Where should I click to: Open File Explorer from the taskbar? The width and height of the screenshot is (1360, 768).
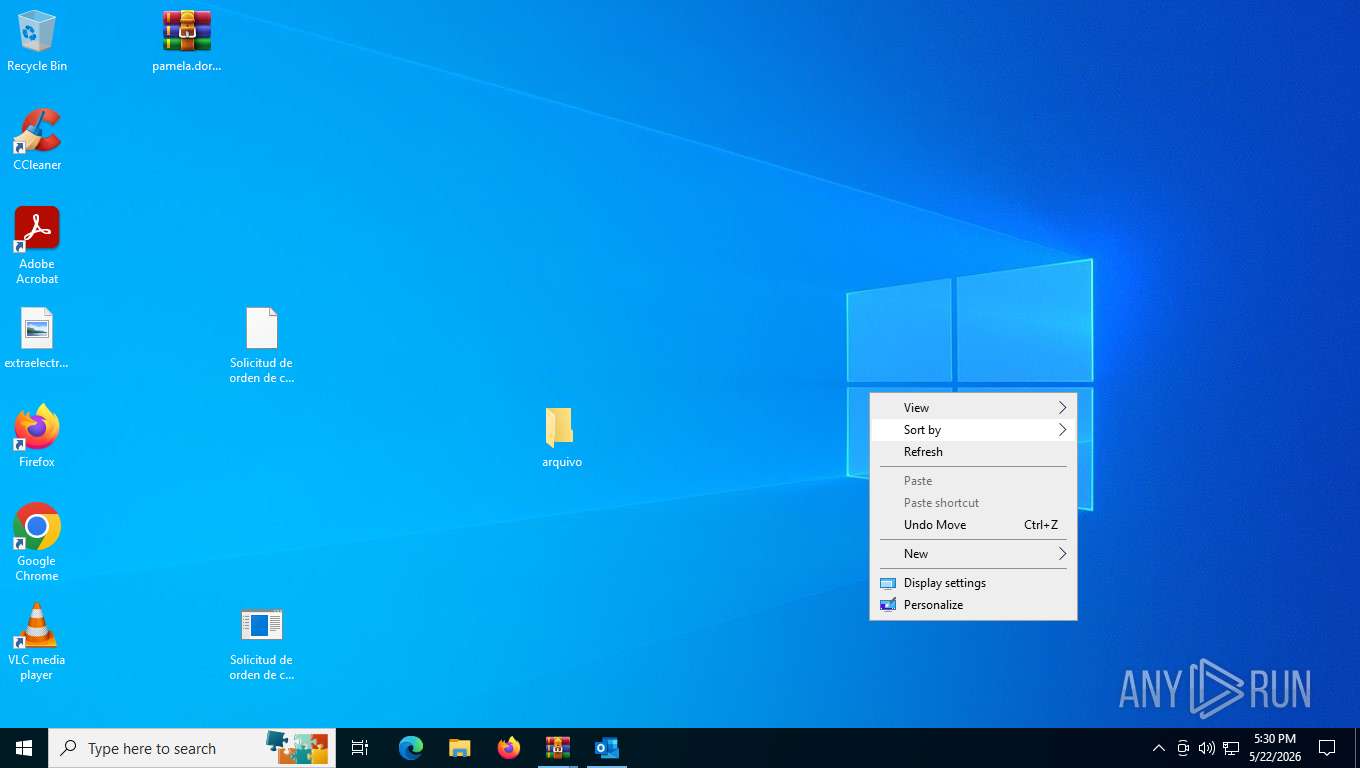click(460, 748)
